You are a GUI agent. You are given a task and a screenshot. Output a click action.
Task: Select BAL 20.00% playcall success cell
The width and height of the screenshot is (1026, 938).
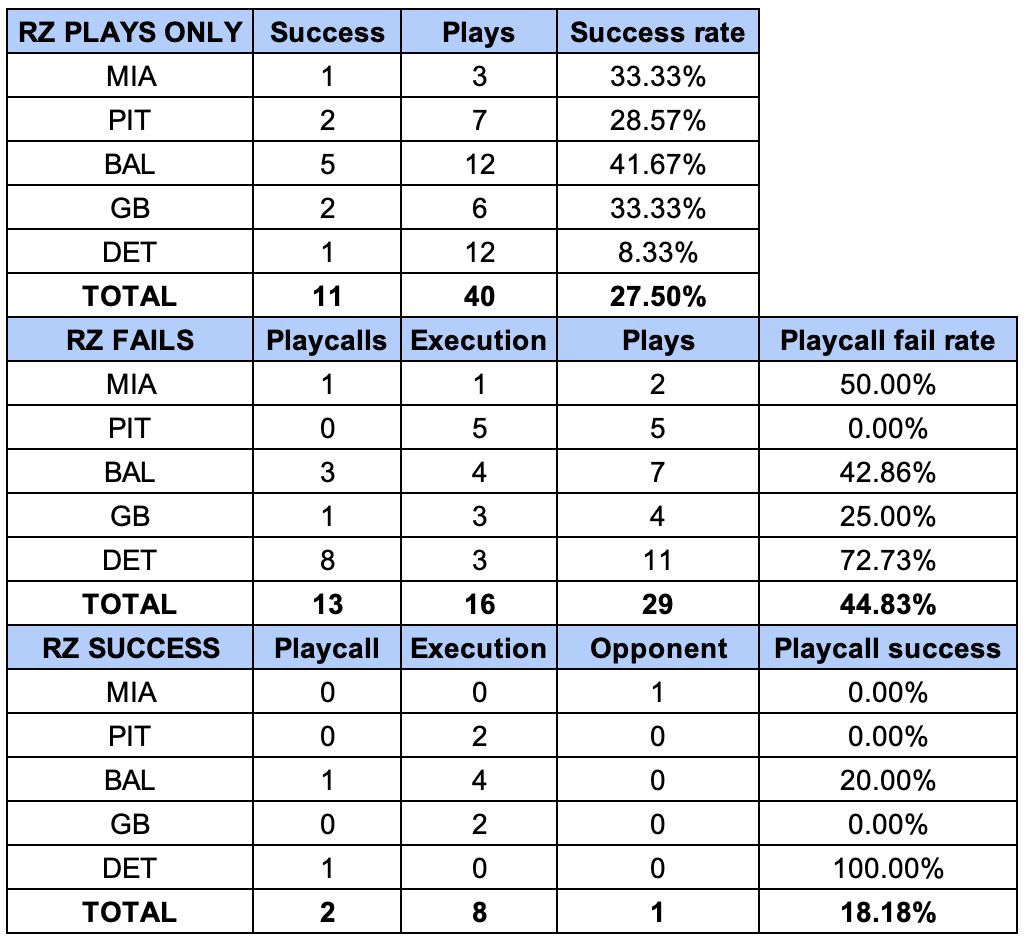coord(888,780)
